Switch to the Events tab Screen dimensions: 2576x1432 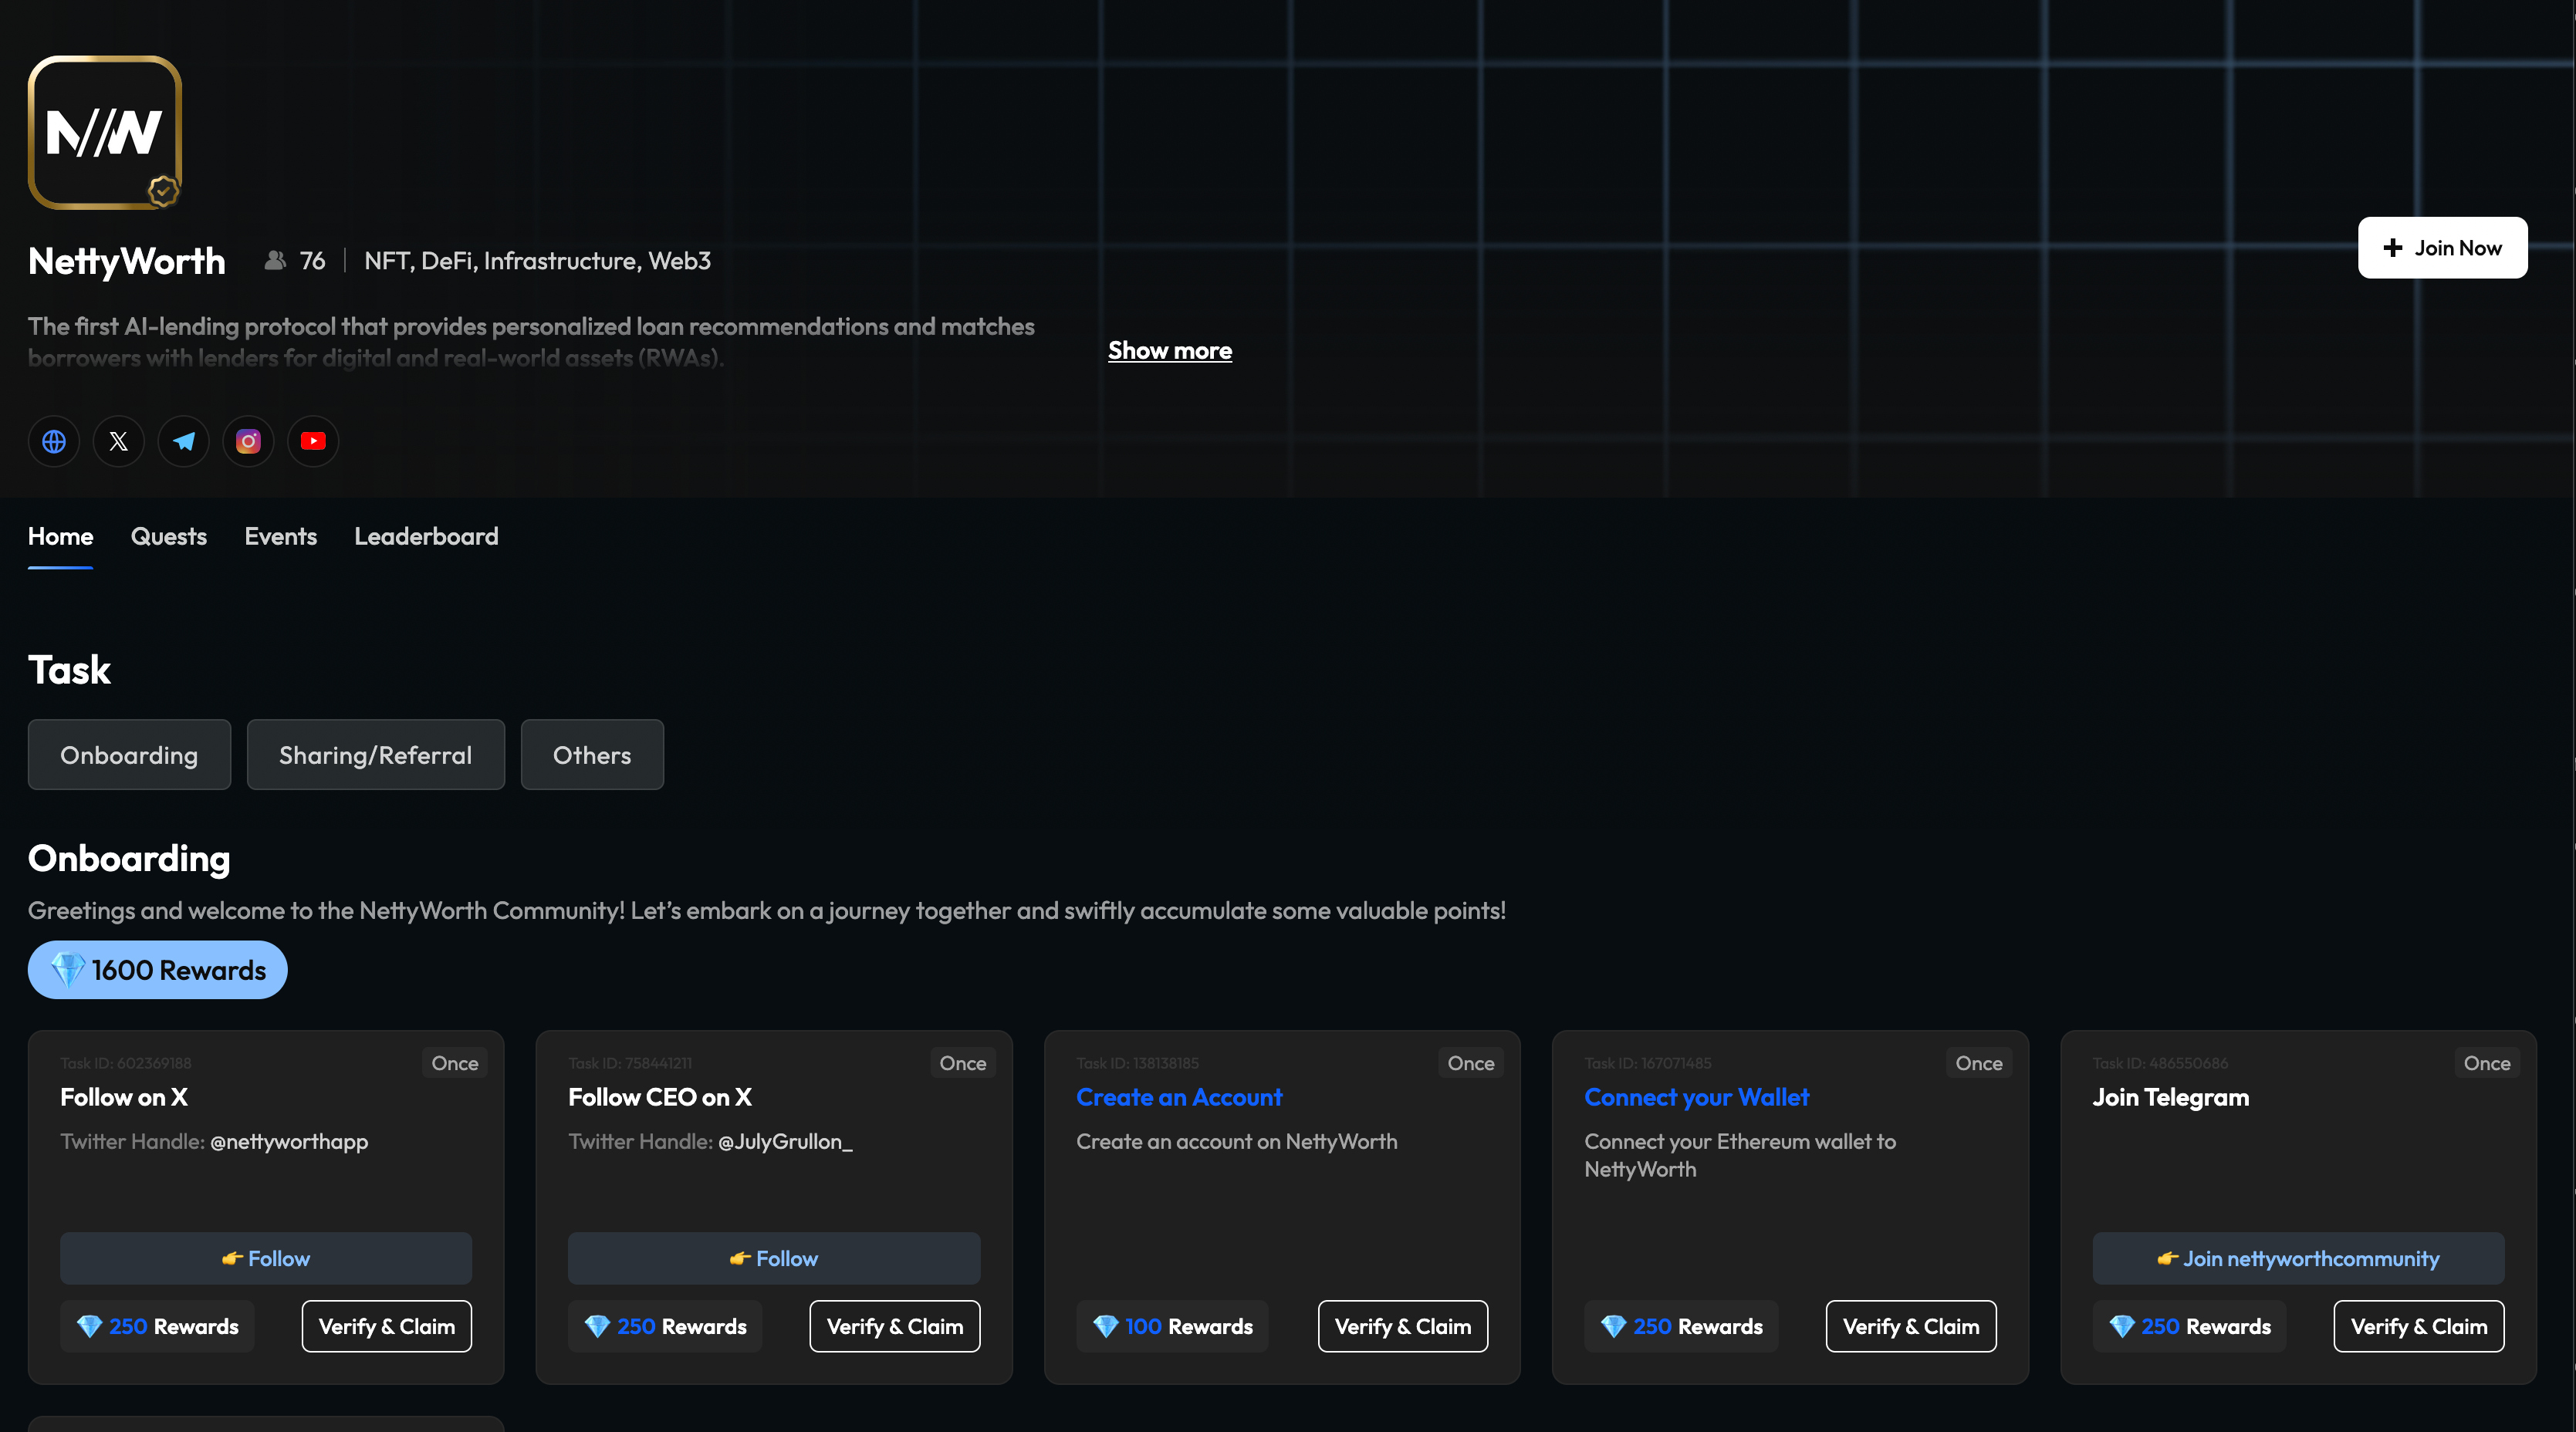click(x=280, y=537)
